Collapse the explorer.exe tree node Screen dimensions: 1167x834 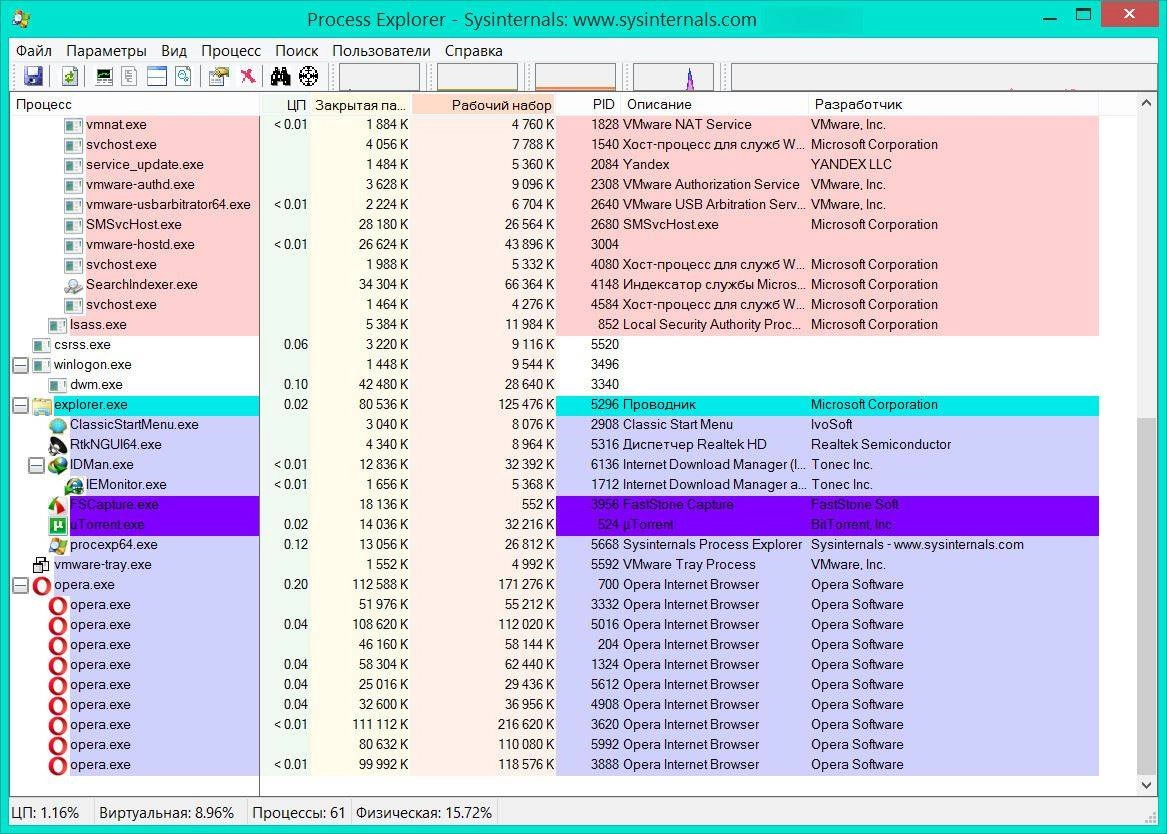[x=21, y=405]
